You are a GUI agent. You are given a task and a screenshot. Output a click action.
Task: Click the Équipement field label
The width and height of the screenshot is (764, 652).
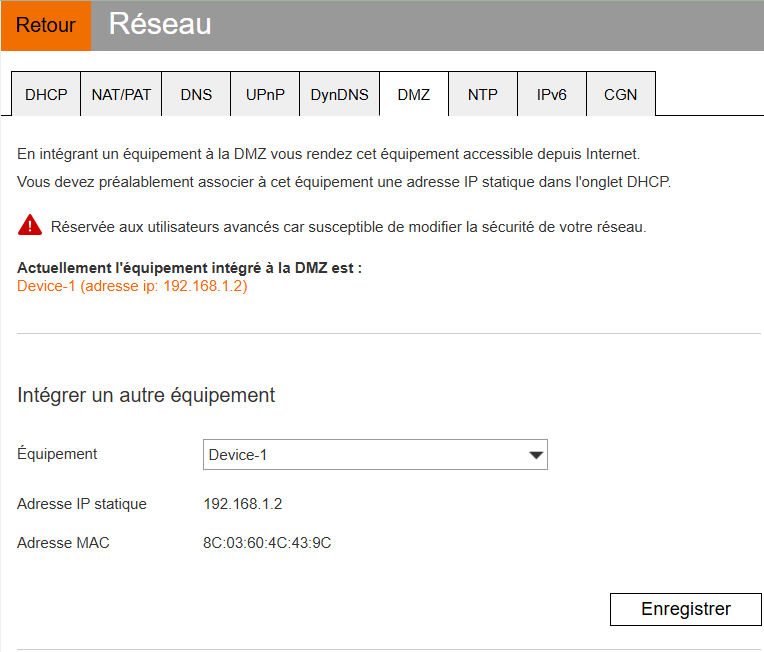tap(57, 454)
